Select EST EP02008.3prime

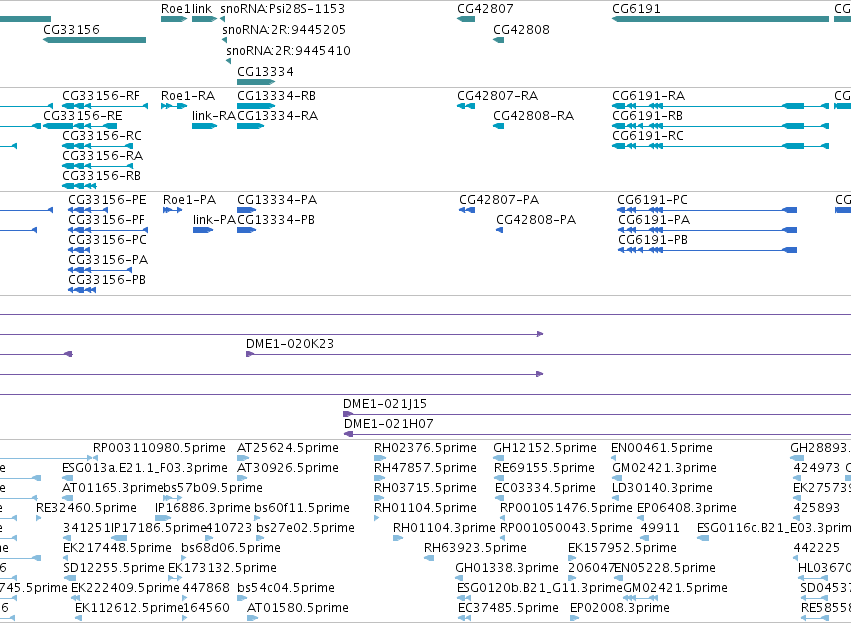click(x=620, y=608)
